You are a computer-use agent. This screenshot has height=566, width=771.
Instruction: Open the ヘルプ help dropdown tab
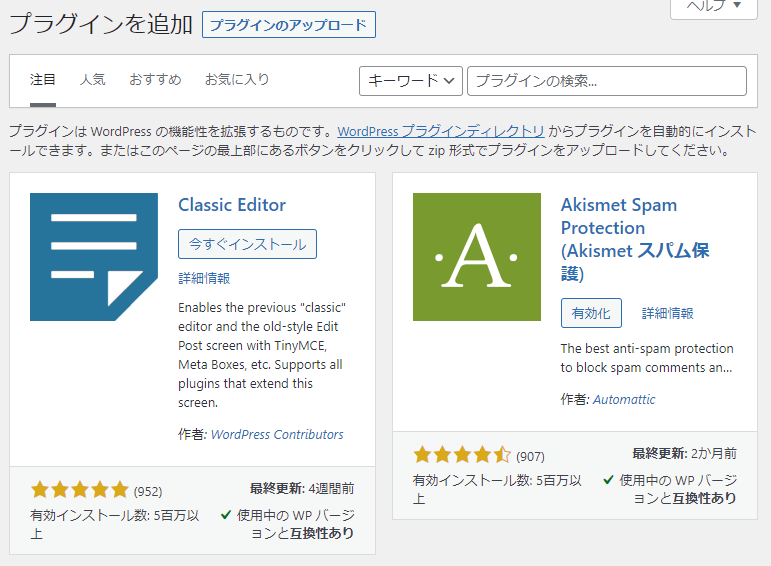point(714,7)
